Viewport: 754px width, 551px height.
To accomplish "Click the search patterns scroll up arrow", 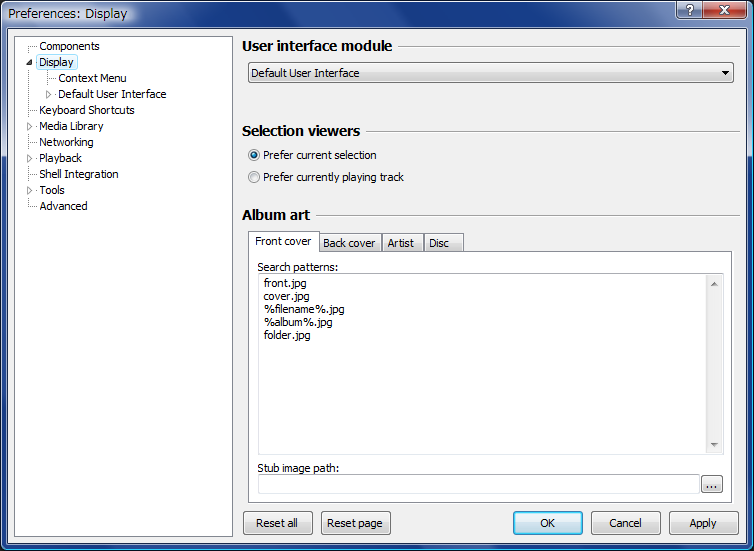I will click(714, 284).
